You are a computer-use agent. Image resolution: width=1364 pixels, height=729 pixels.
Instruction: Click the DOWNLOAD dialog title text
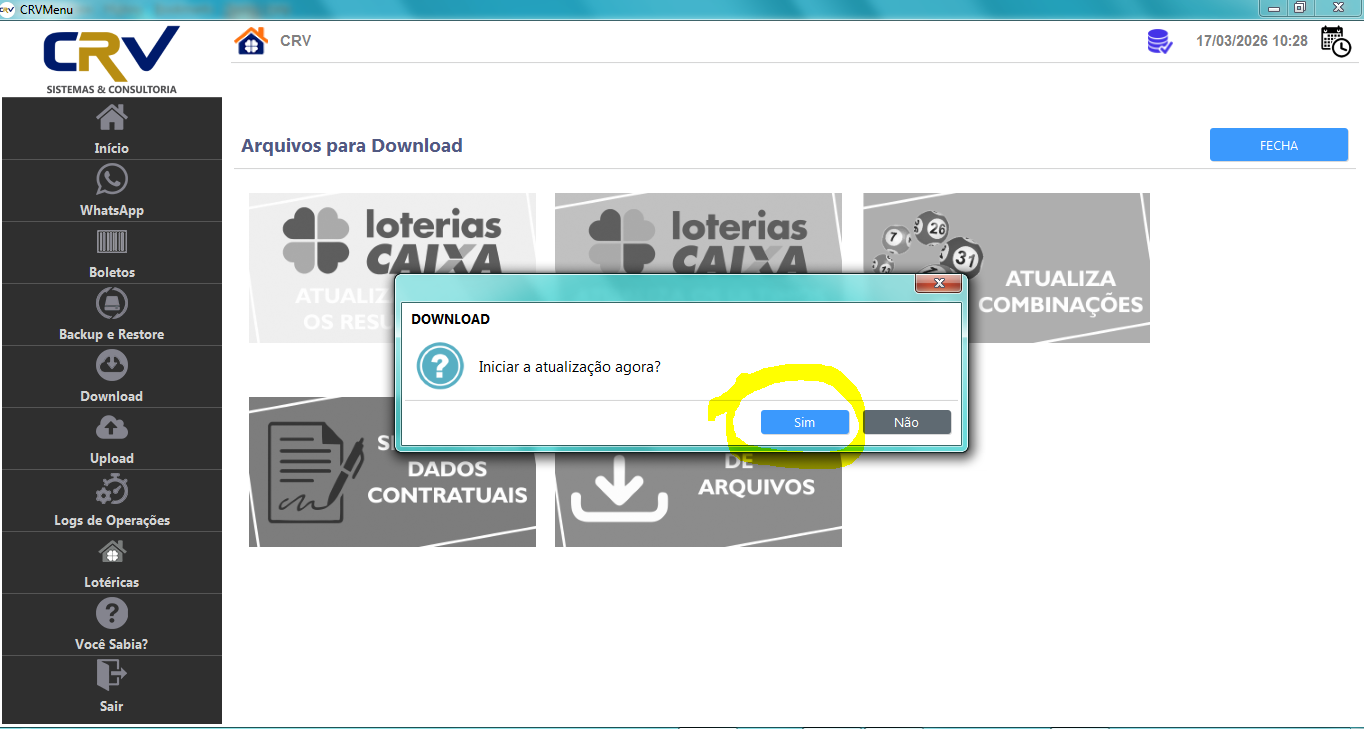pos(450,319)
